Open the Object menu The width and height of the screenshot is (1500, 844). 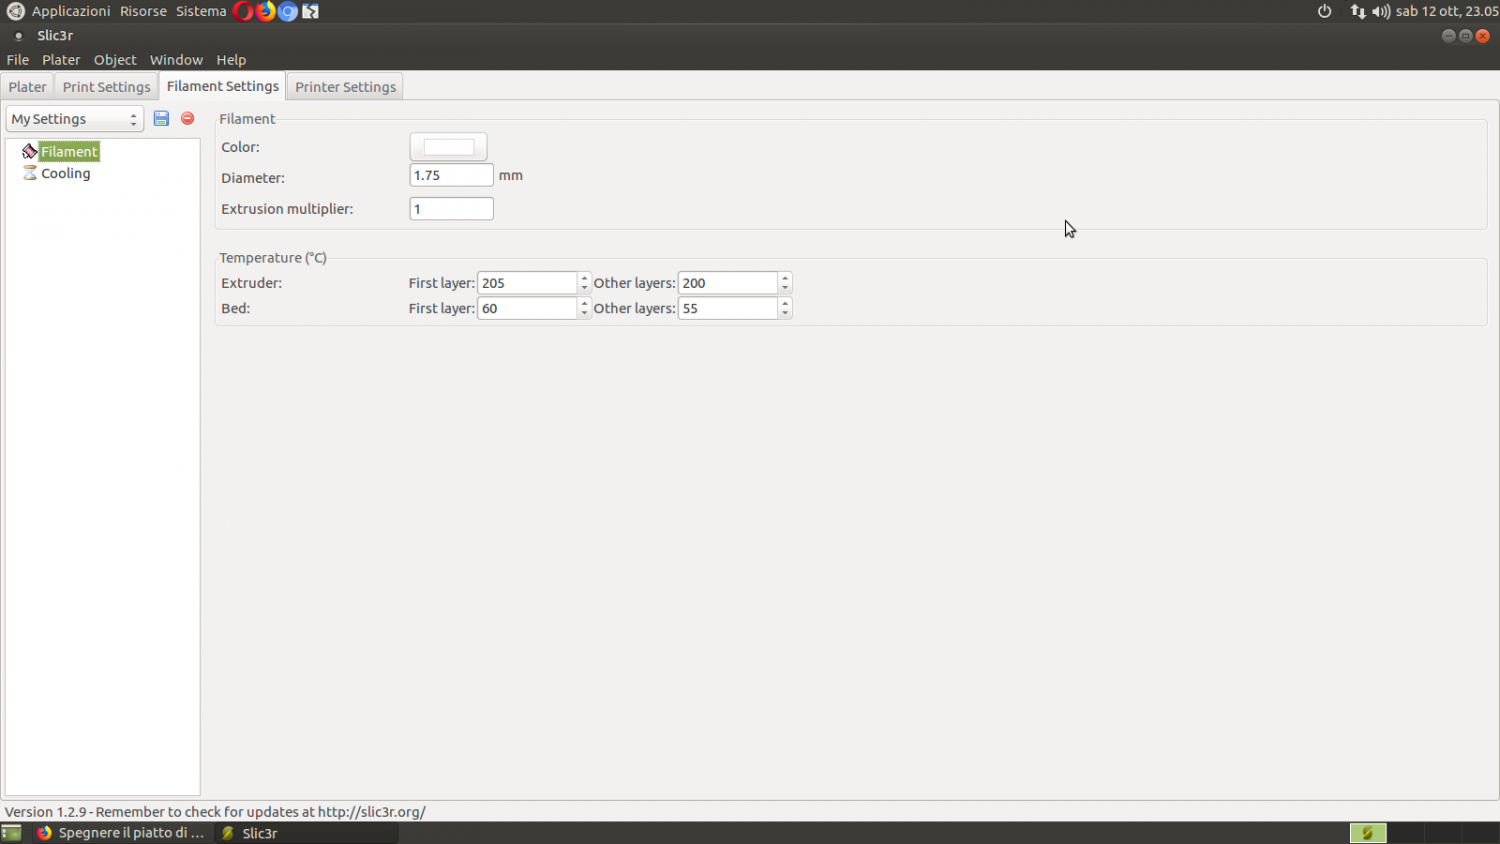point(115,60)
